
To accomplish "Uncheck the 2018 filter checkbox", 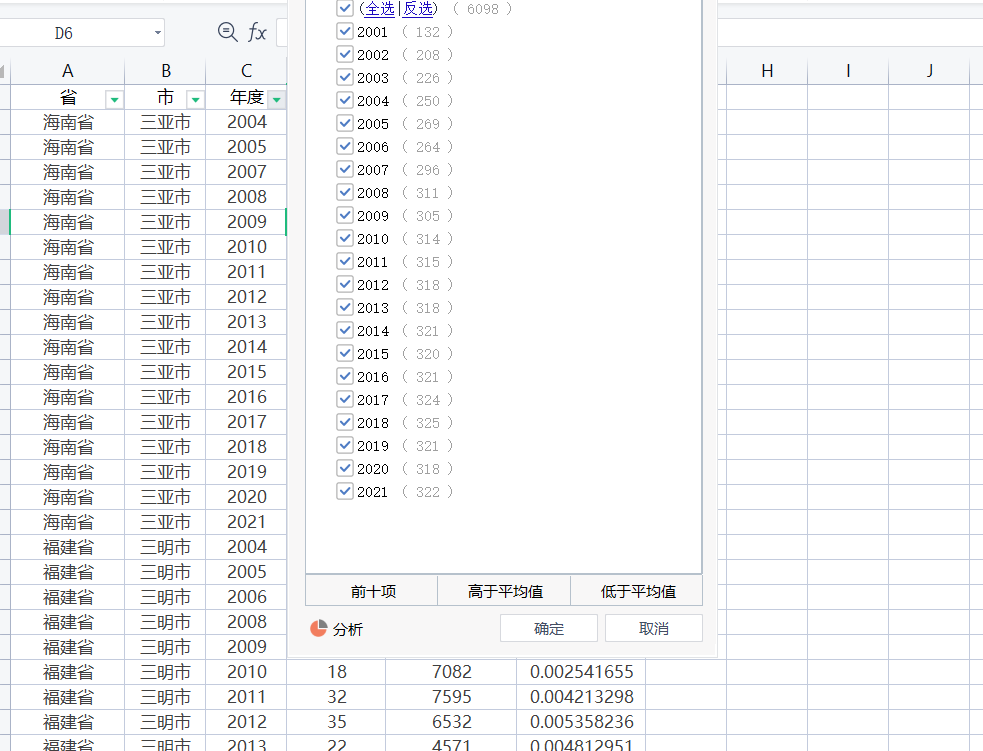I will [x=345, y=422].
